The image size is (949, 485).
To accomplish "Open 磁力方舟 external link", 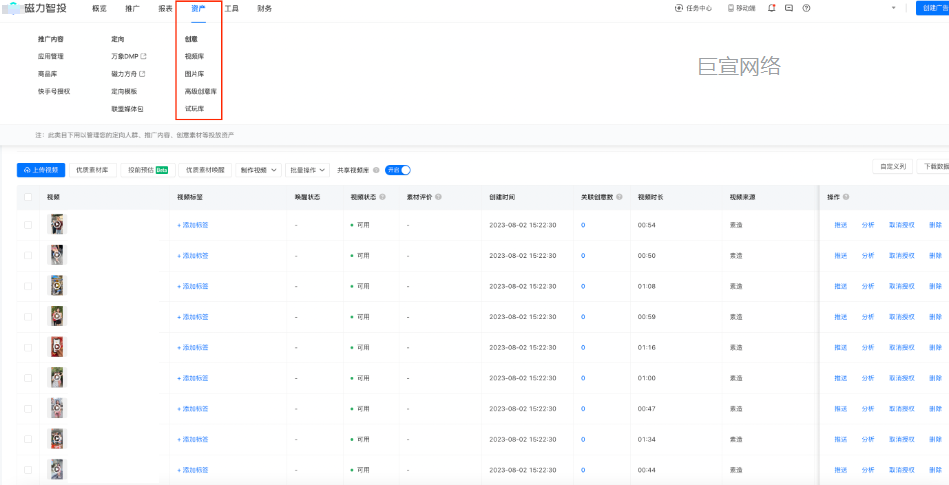I will (128, 74).
